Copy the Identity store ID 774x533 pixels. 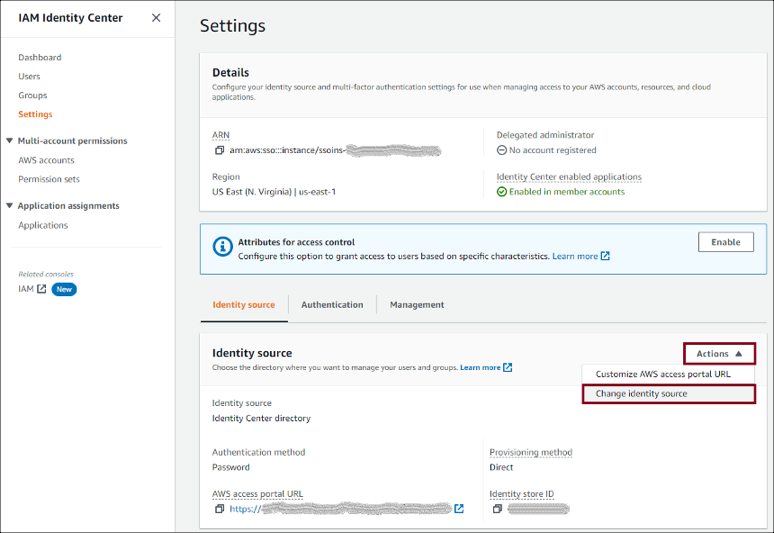coord(496,509)
